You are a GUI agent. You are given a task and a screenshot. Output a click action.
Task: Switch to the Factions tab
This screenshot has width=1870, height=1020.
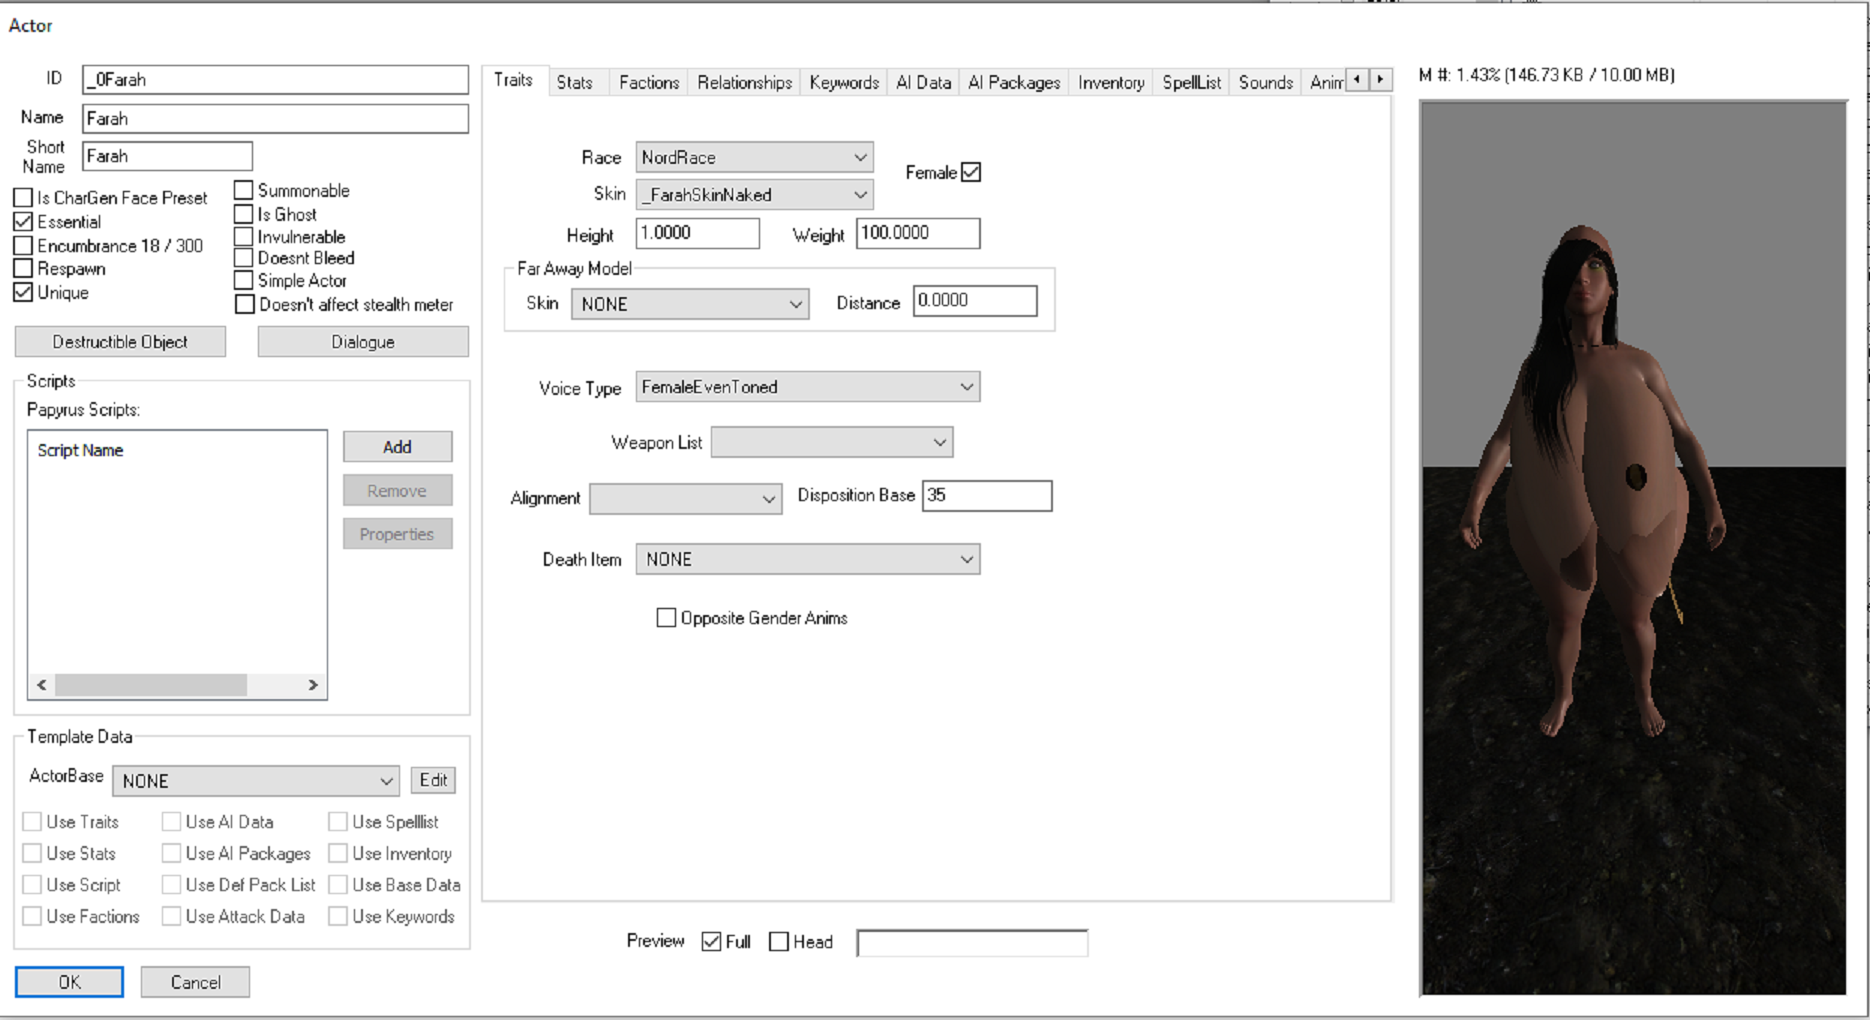pos(648,82)
